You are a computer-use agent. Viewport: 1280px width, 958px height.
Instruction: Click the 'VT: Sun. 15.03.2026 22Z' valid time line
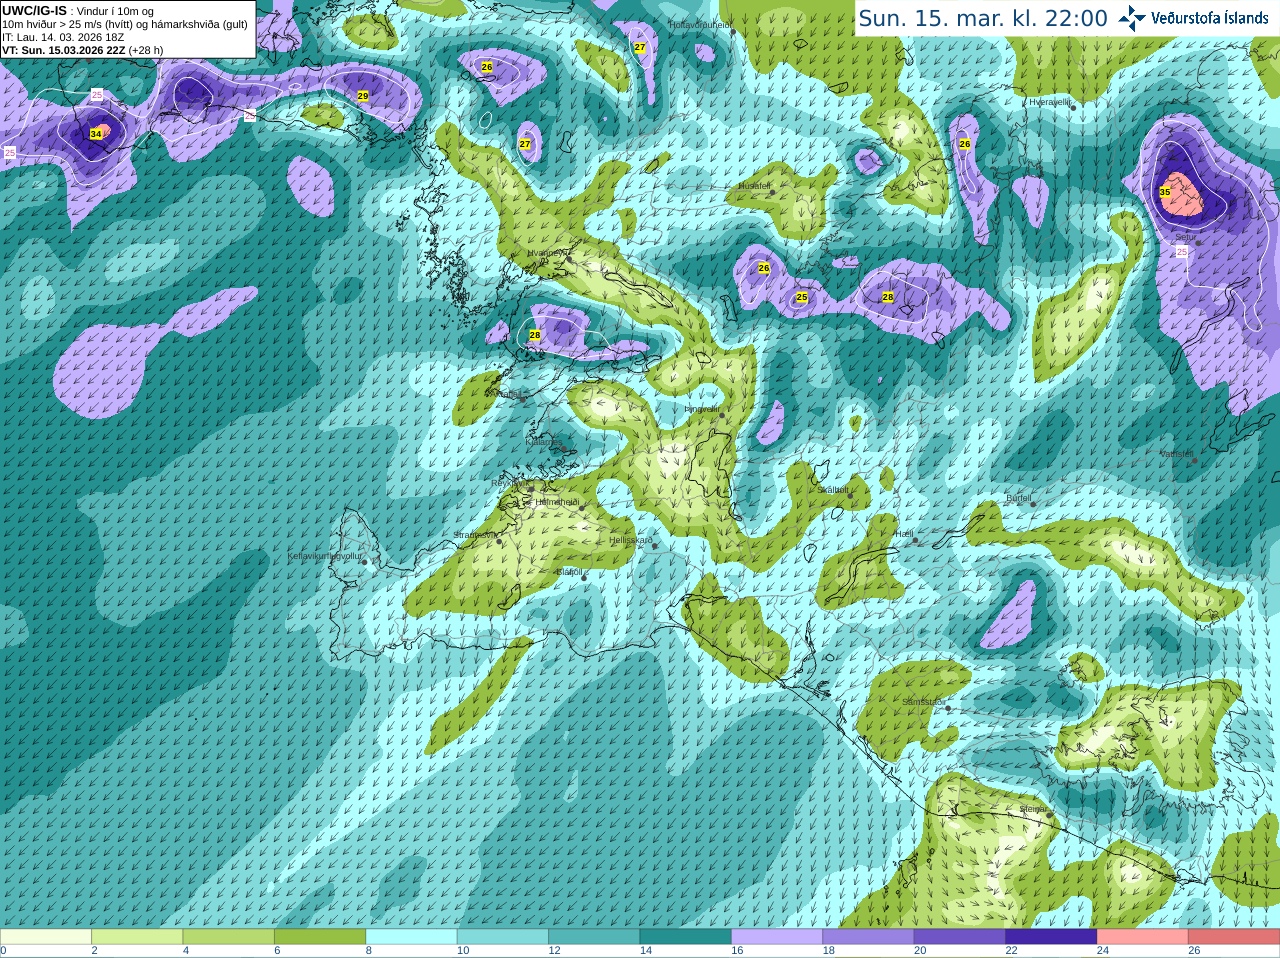pos(83,50)
